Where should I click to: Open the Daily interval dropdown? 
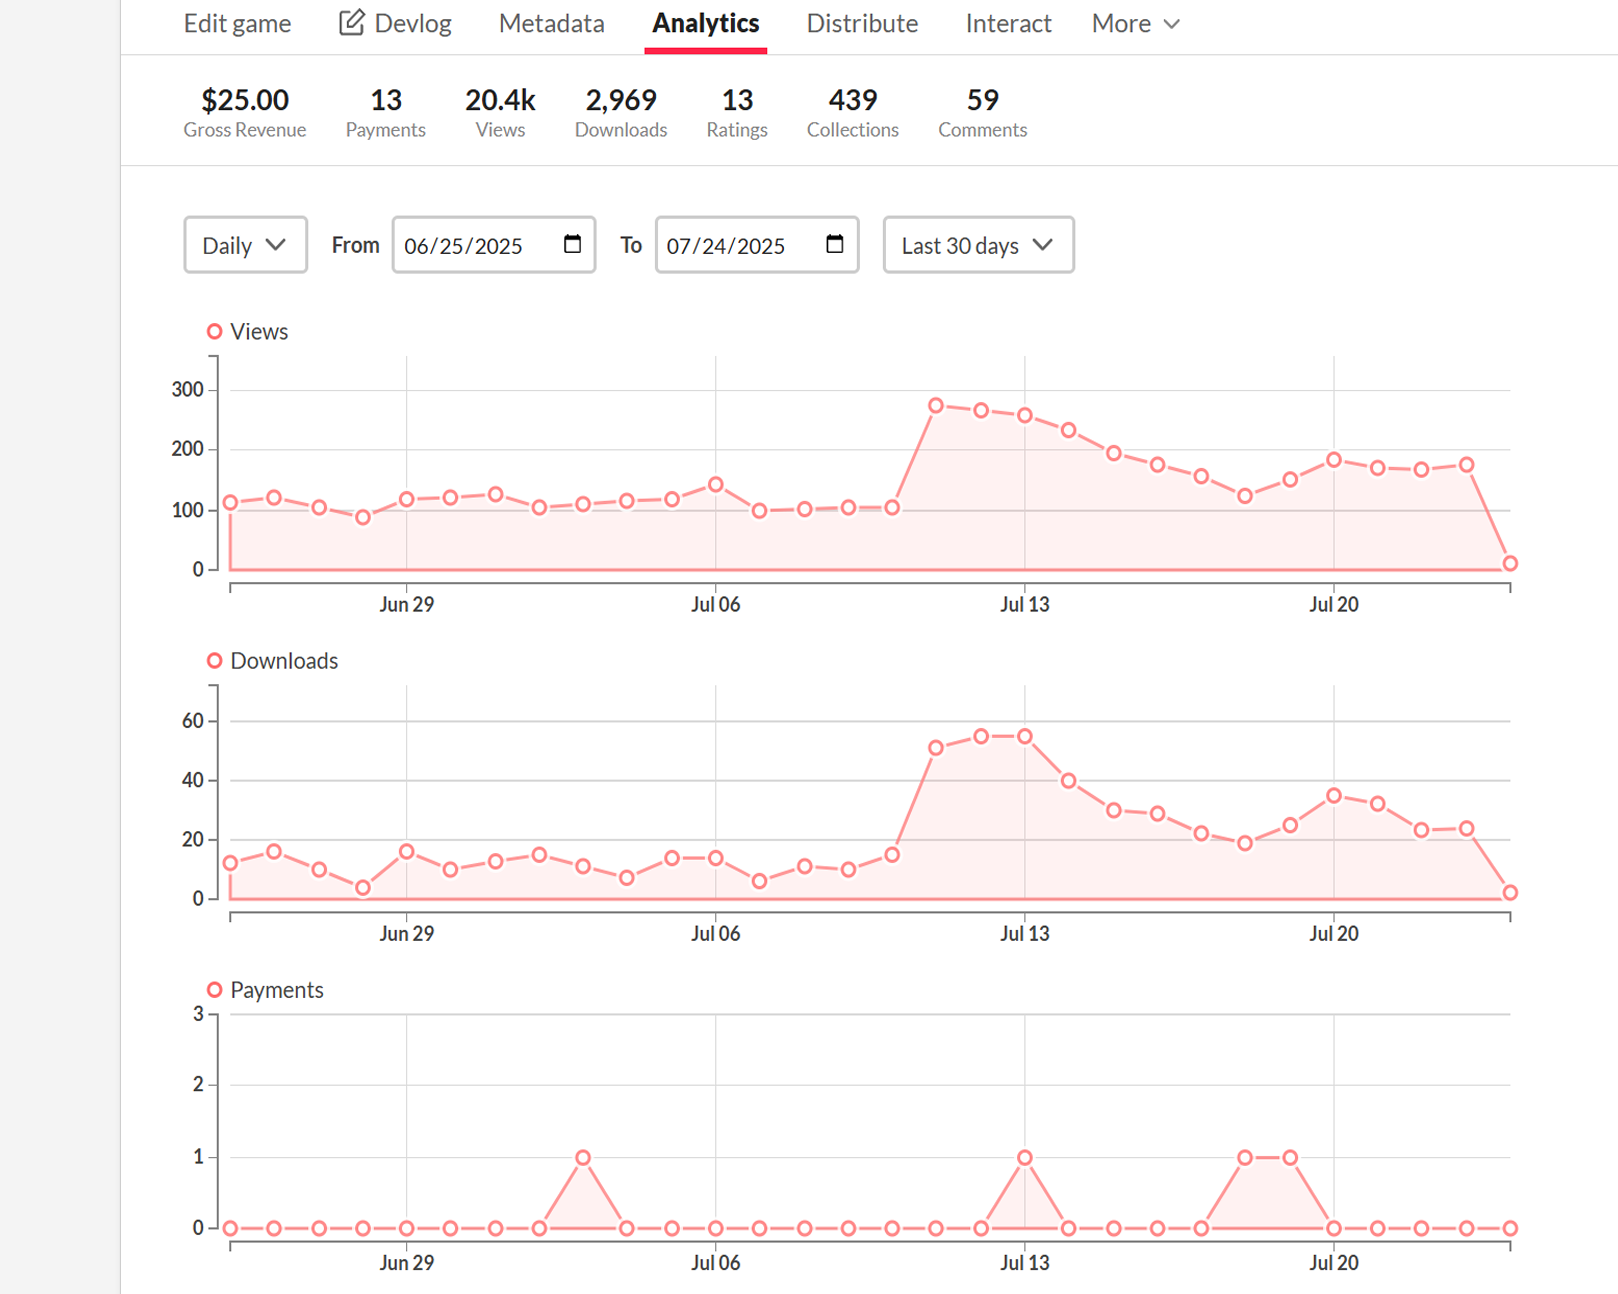(245, 245)
